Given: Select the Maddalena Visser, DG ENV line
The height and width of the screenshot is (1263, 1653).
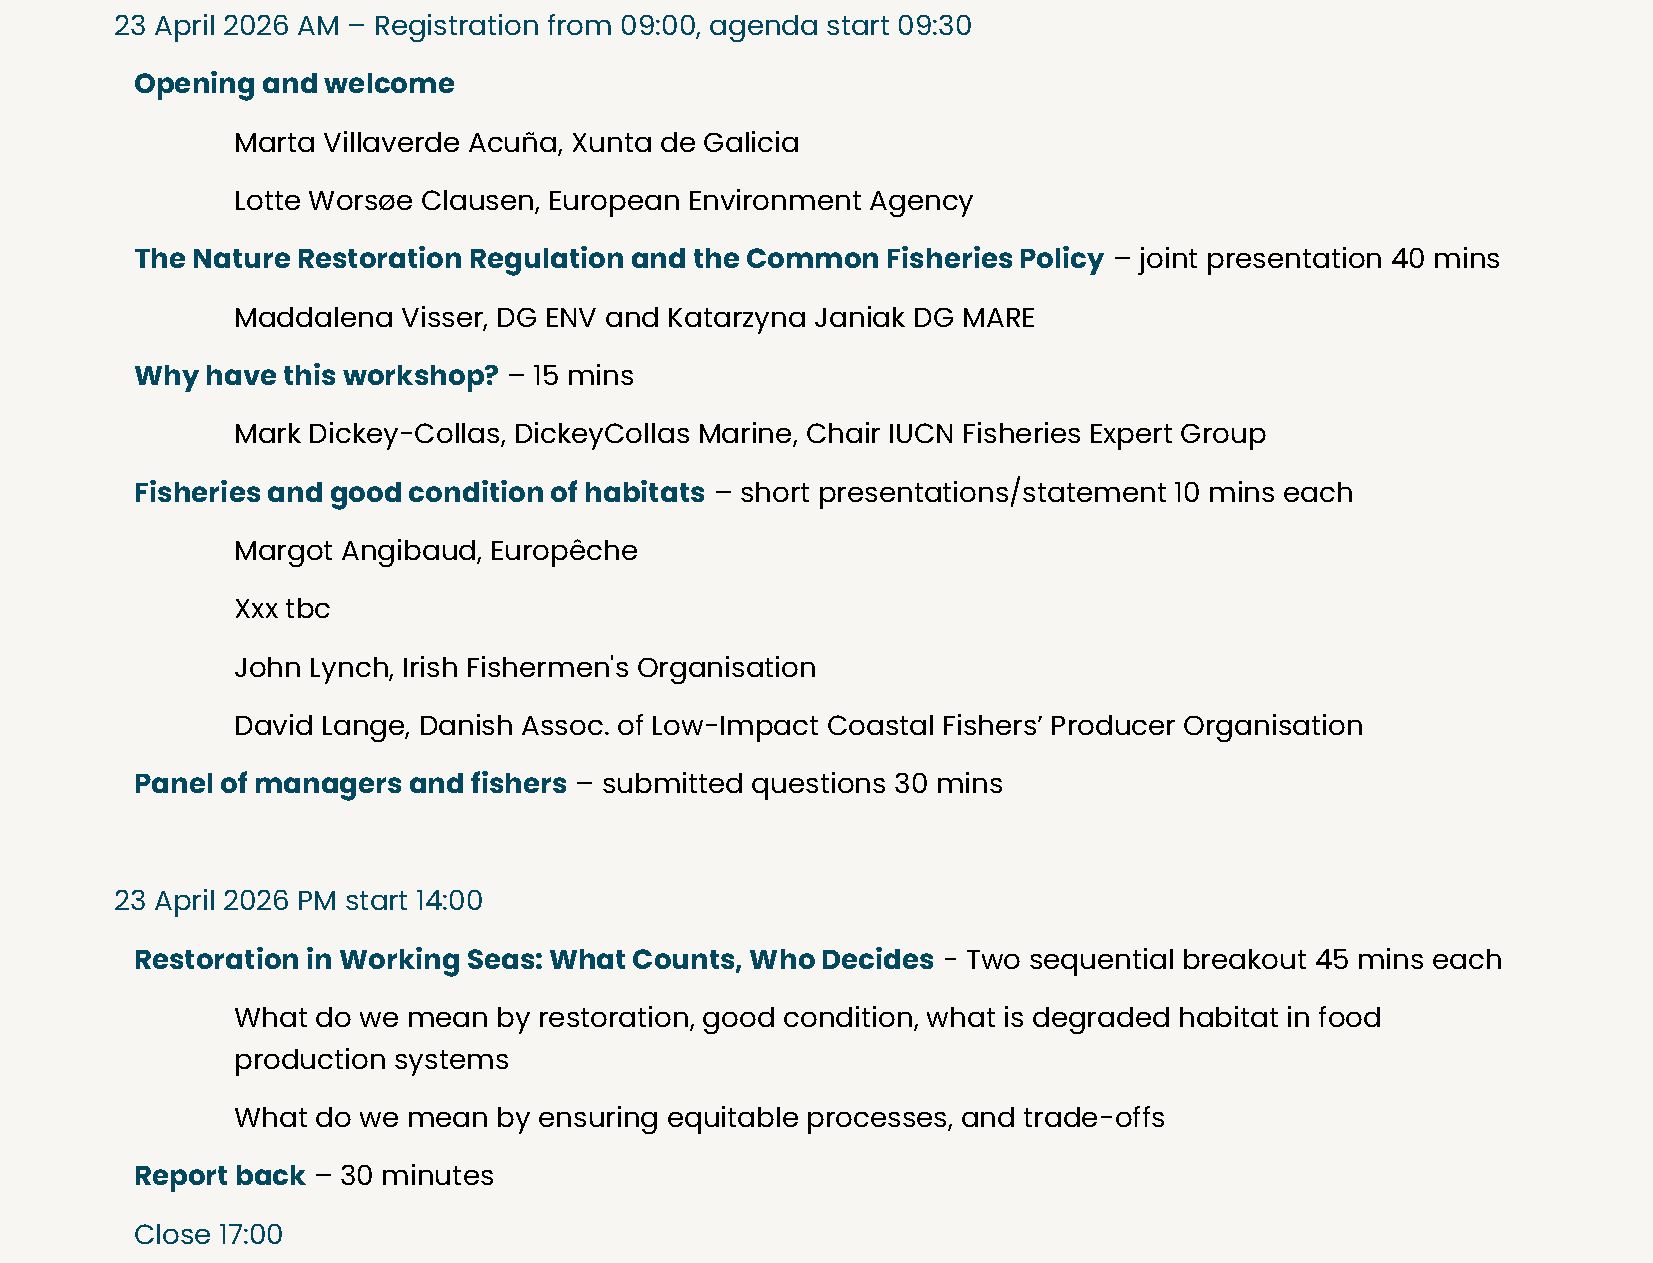Looking at the screenshot, I should (x=634, y=318).
